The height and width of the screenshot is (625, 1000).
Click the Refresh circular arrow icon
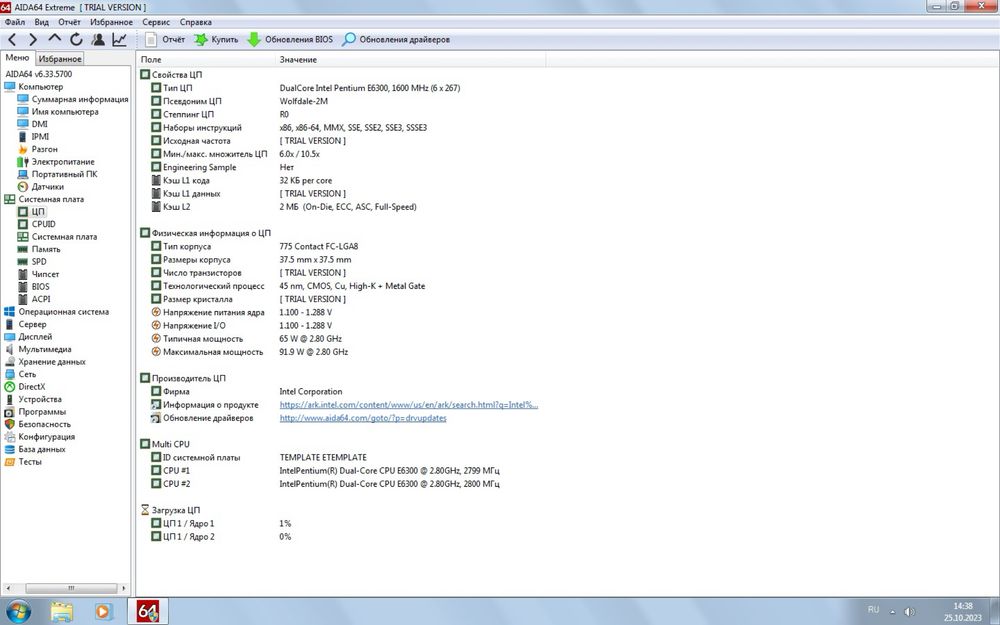(x=77, y=40)
